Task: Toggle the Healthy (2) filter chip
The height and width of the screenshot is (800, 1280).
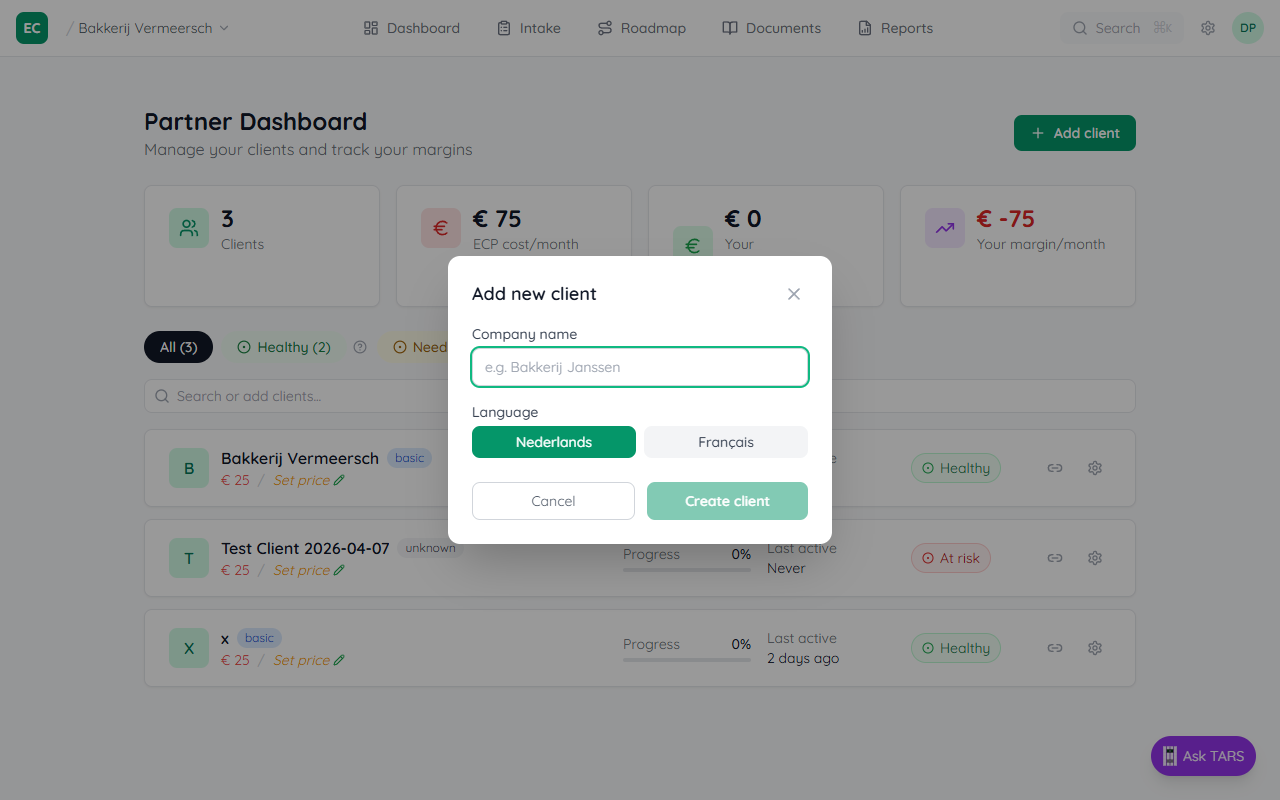Action: (283, 347)
